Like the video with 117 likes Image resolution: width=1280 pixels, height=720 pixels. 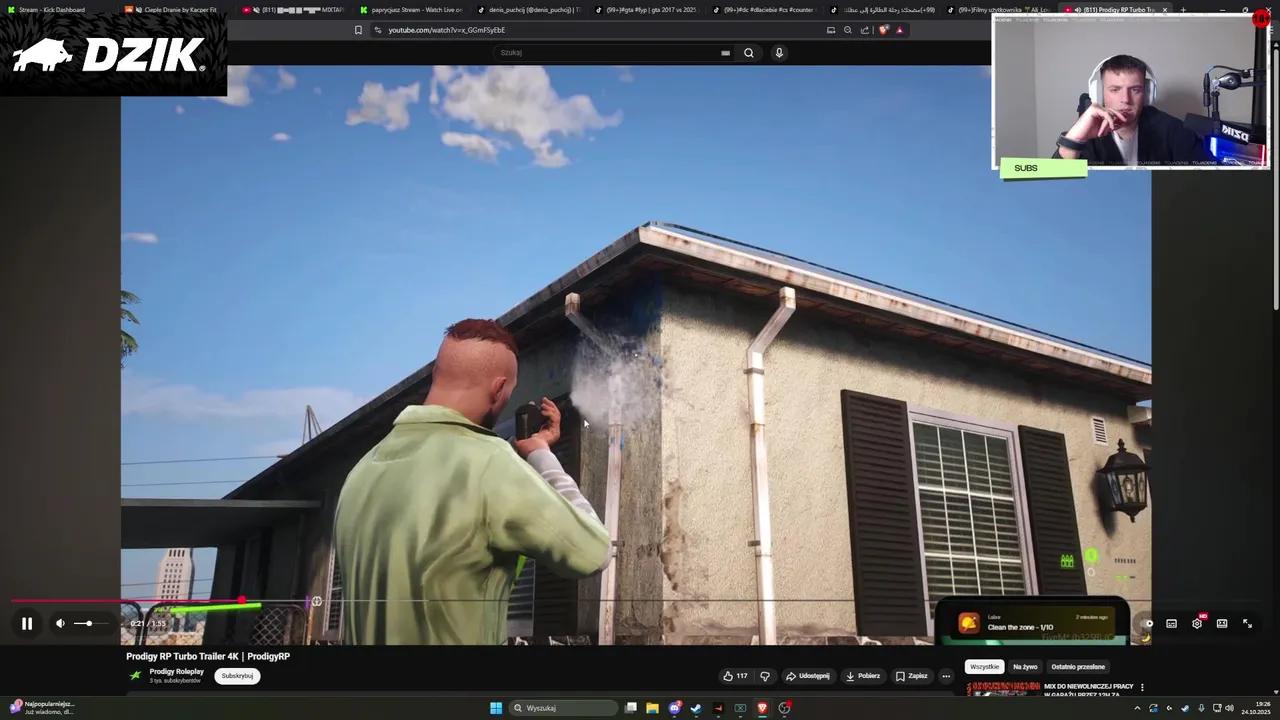click(735, 676)
